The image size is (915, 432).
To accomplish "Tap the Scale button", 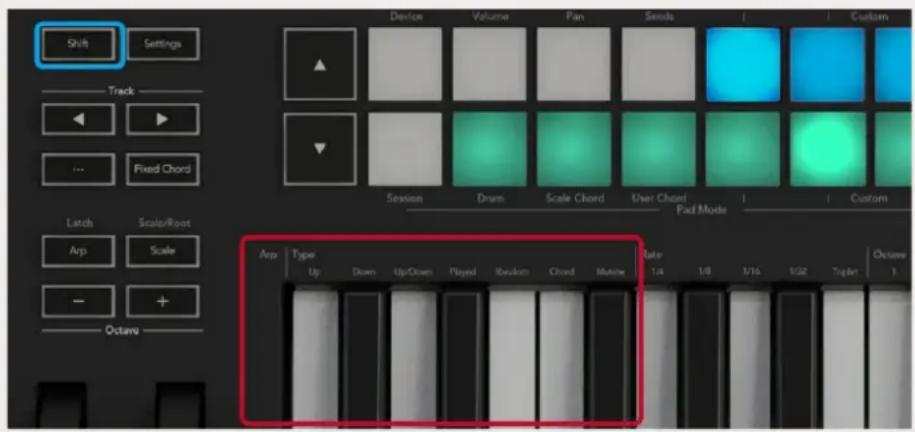I will click(x=163, y=251).
